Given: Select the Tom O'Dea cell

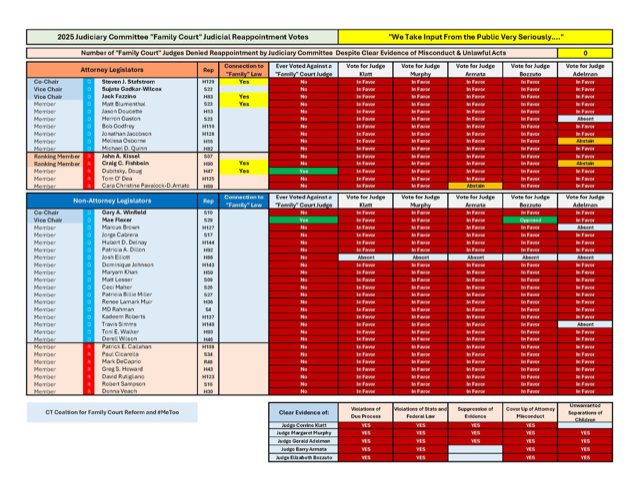Looking at the screenshot, I should [117, 178].
